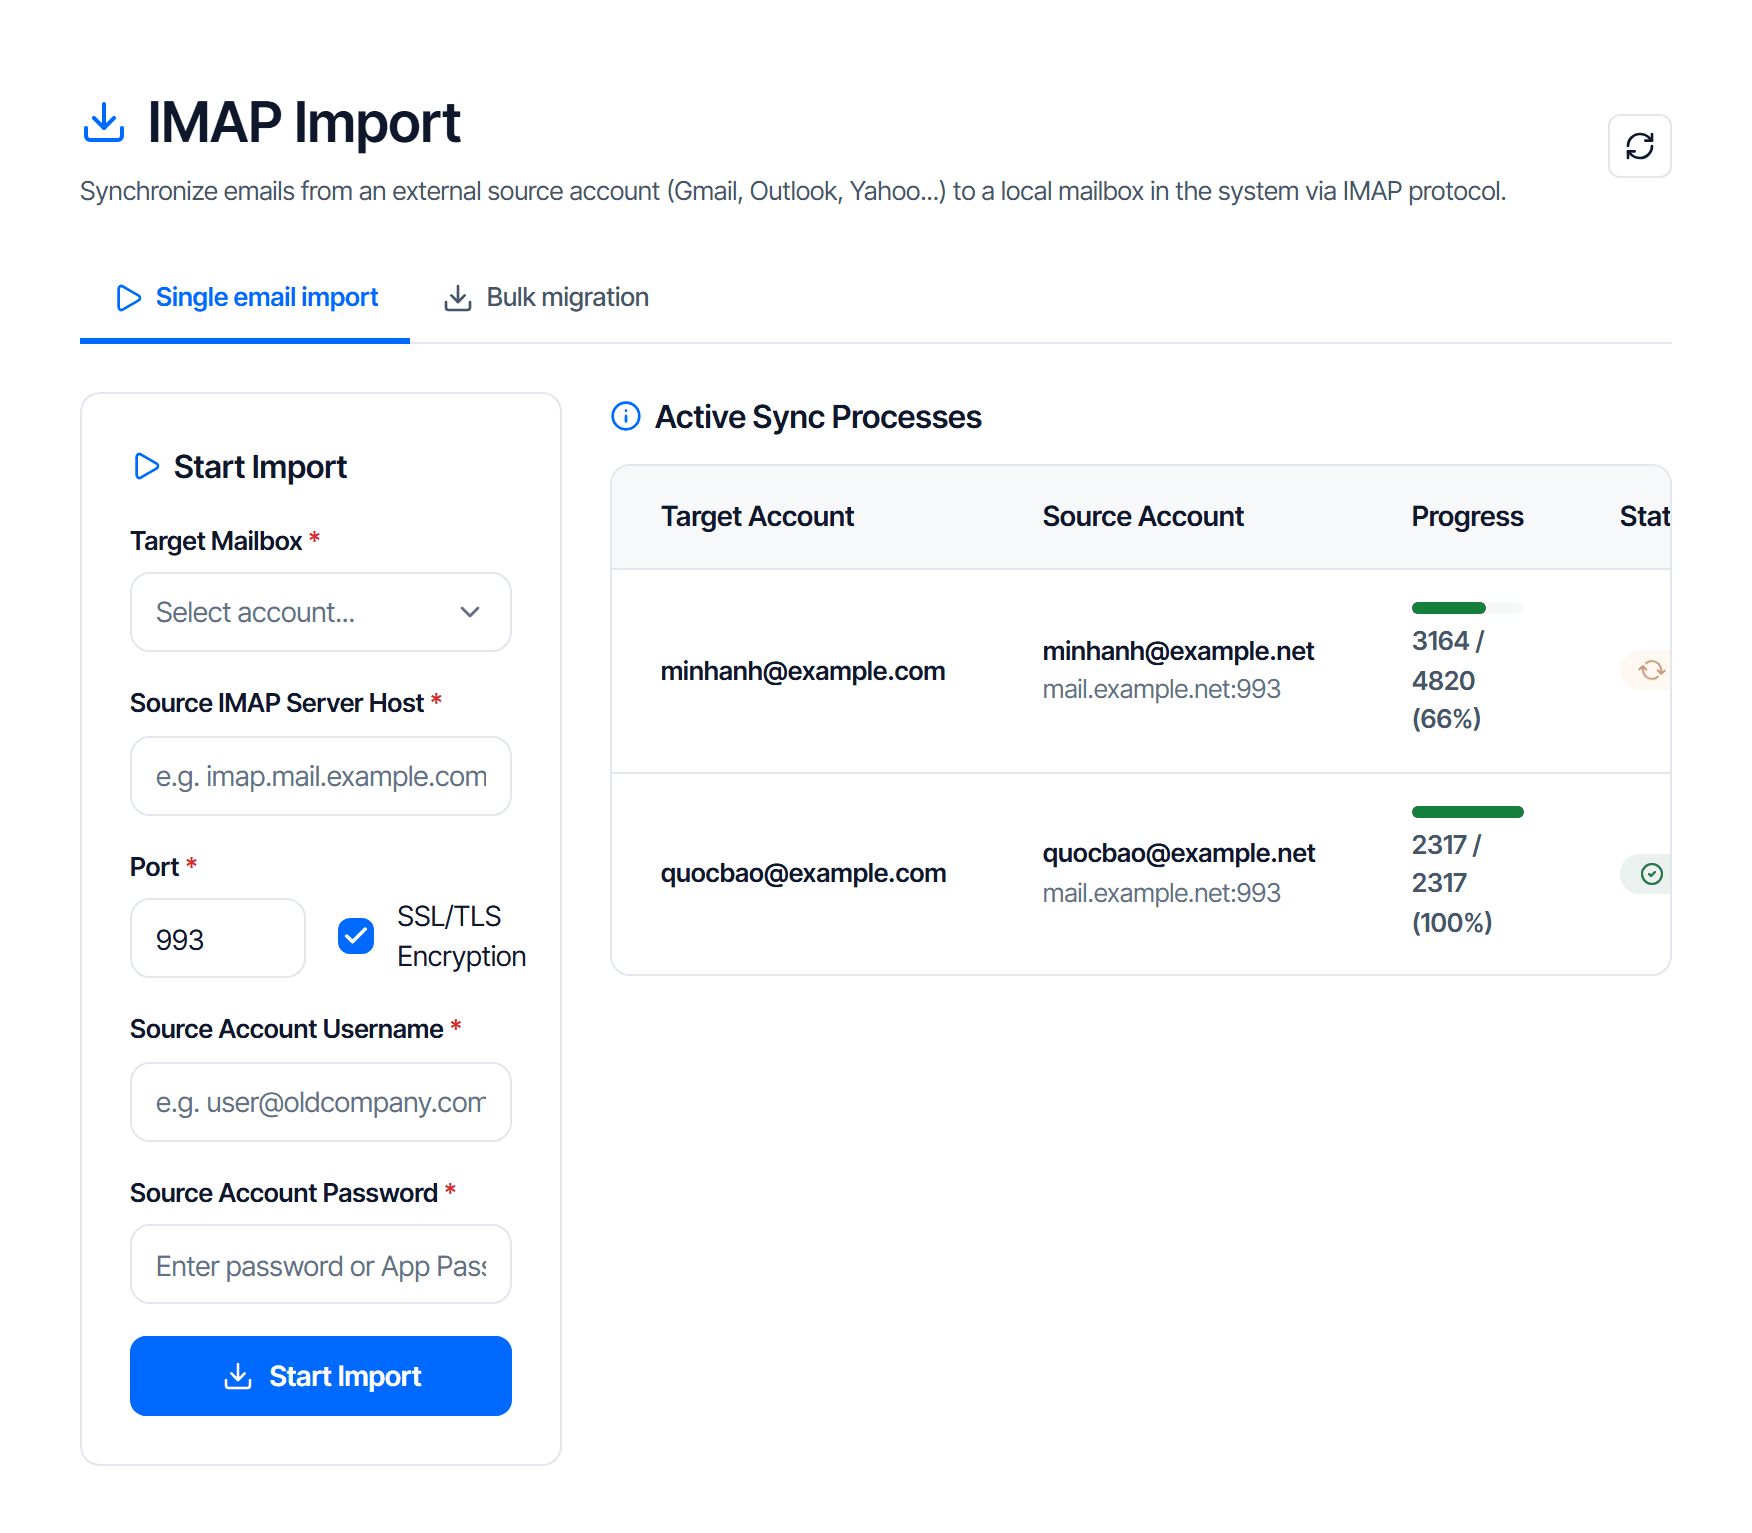Click the IMAP Import download icon
This screenshot has height=1533, width=1752.
click(x=103, y=122)
